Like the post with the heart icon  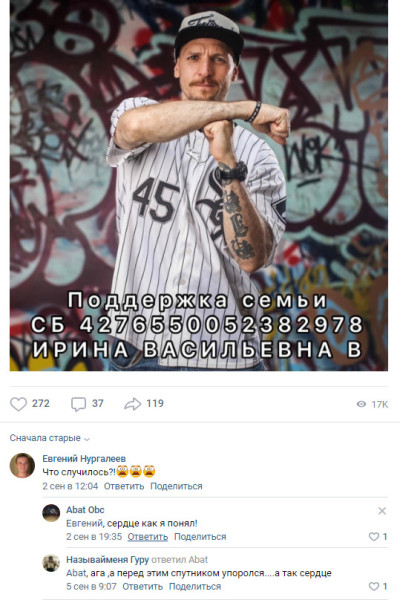point(18,404)
